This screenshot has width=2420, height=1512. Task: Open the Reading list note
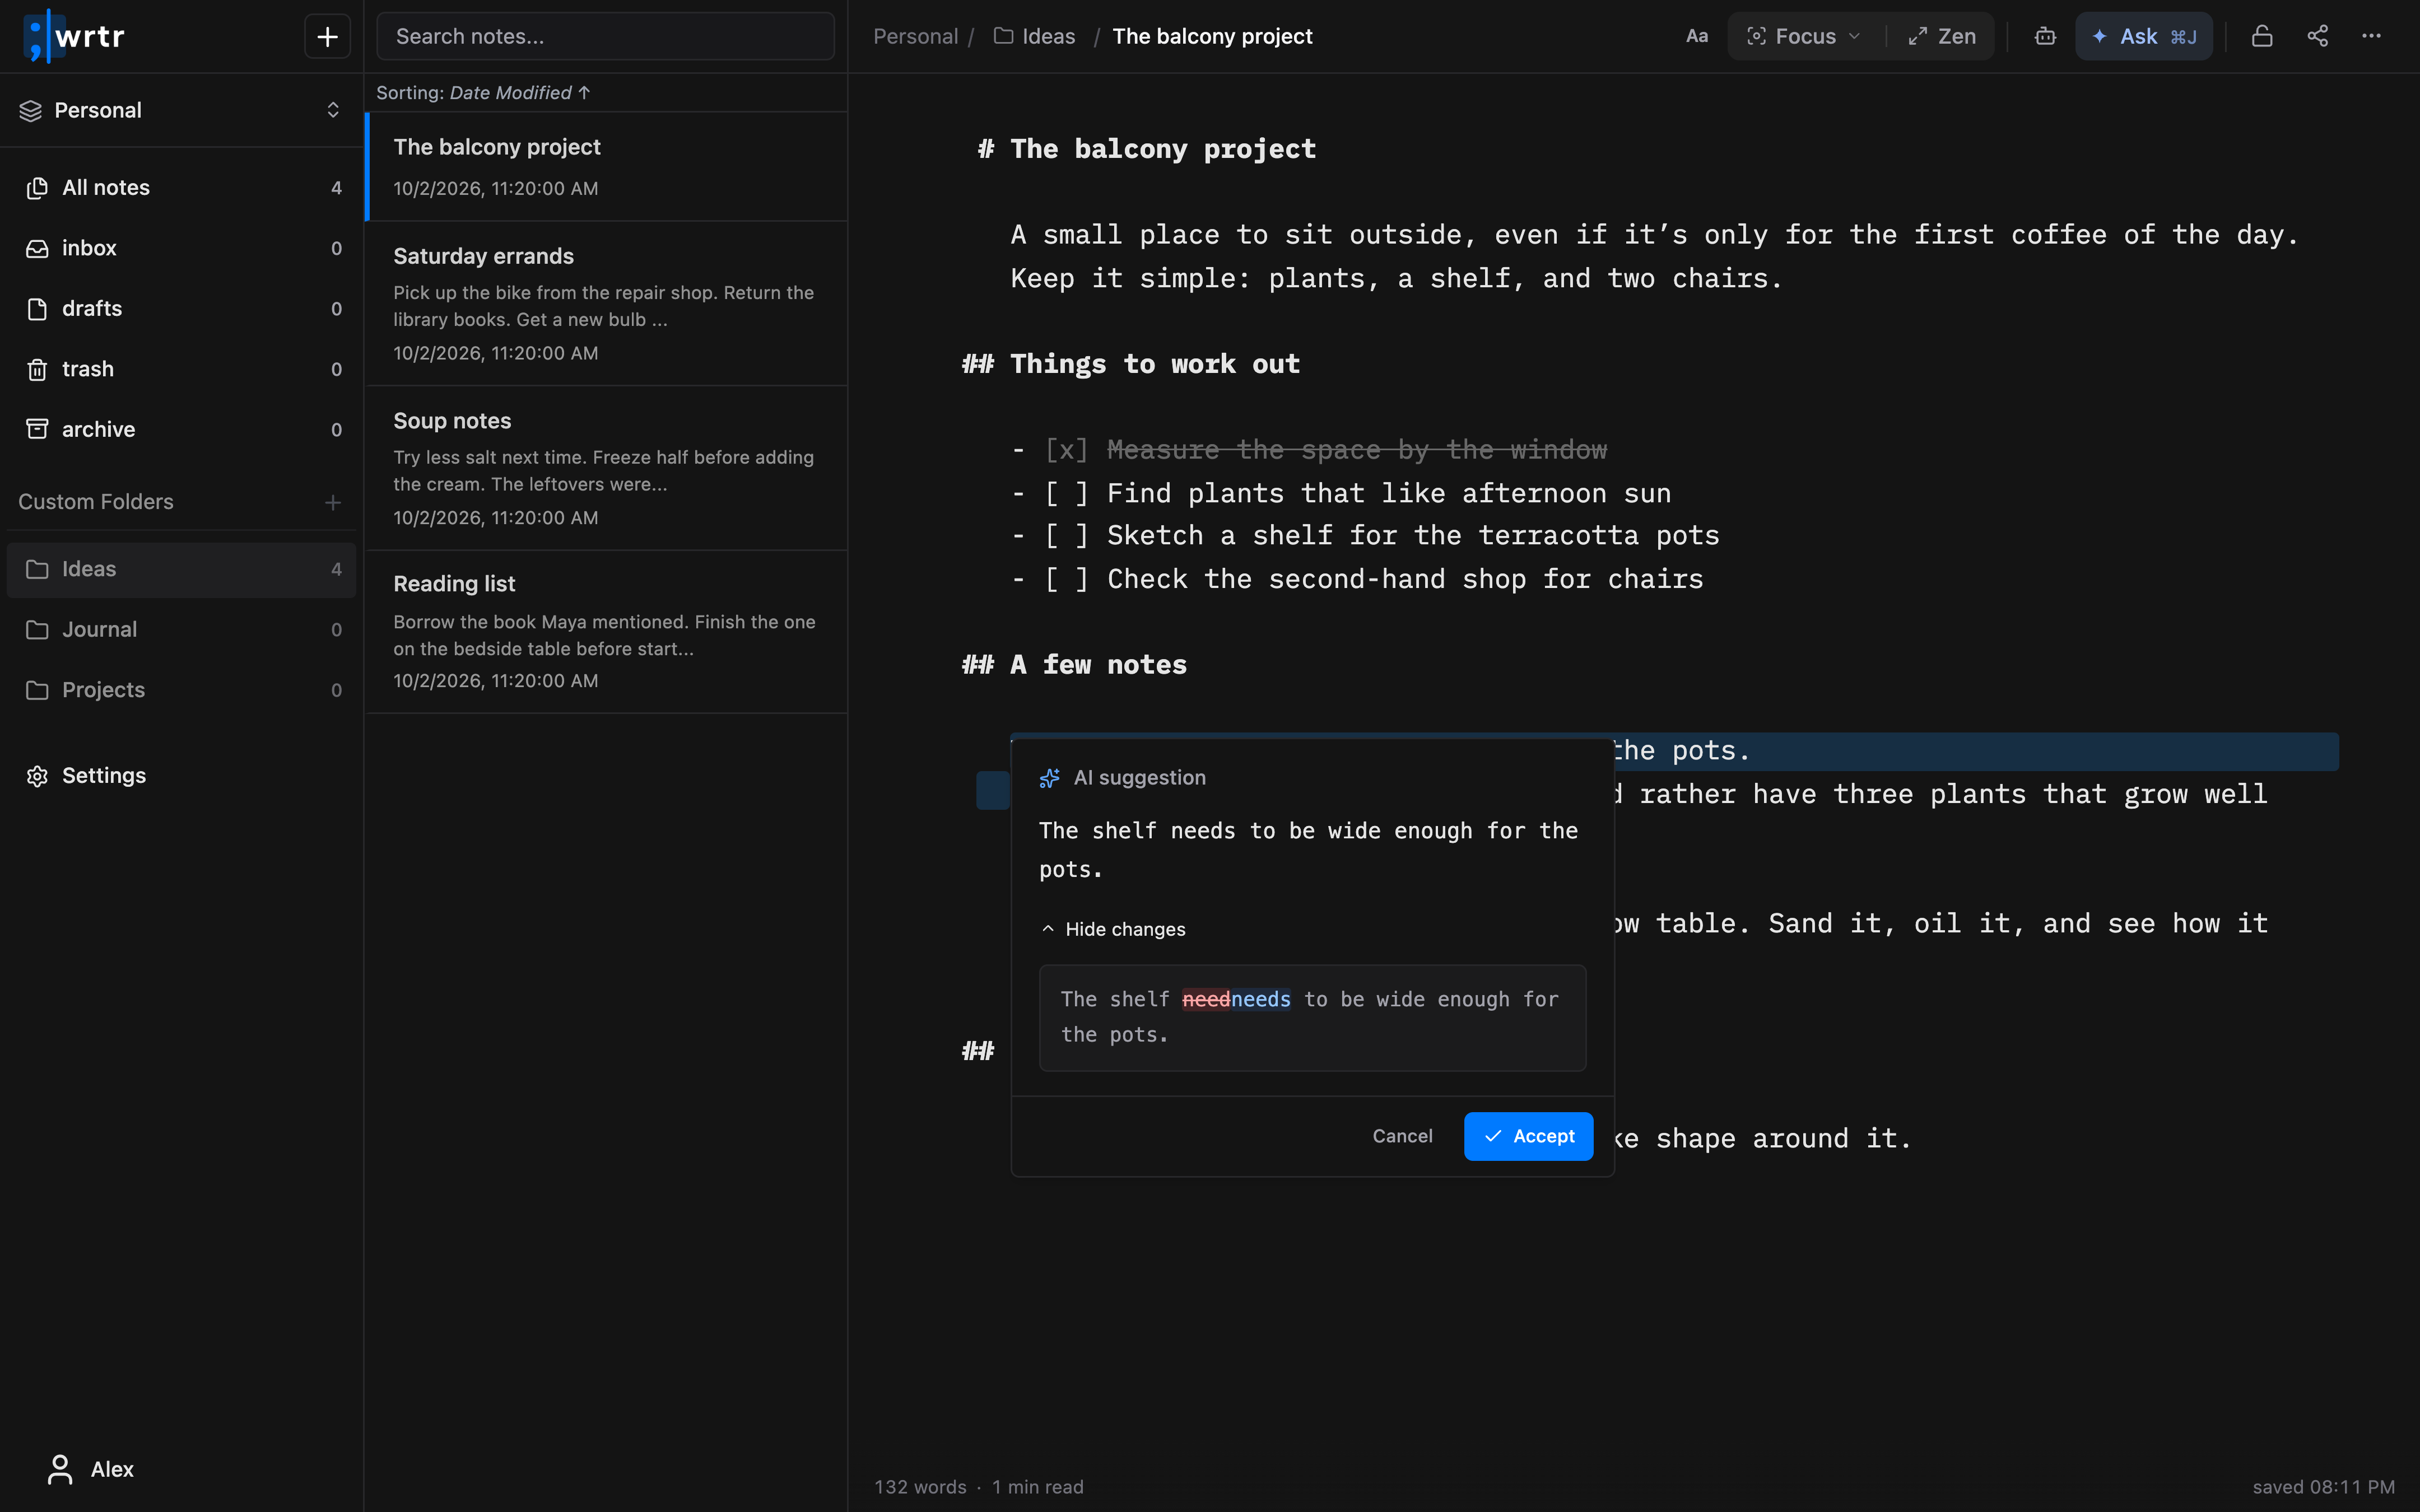[x=607, y=632]
